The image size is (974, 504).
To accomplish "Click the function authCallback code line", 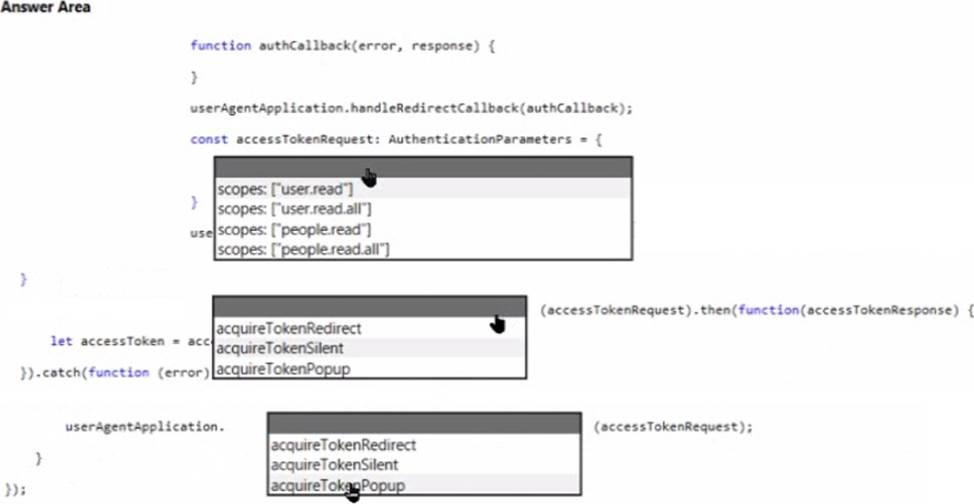I will (342, 46).
